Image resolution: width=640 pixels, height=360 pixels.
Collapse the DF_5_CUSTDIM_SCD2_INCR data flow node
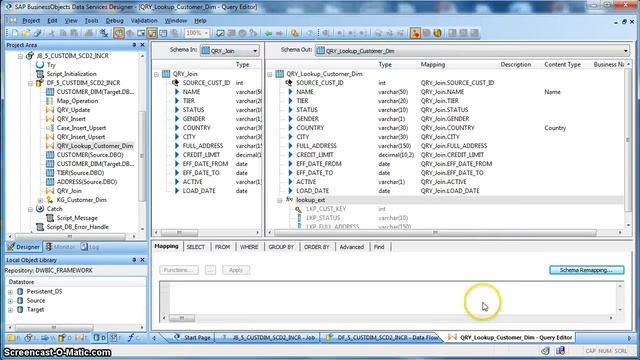pos(30,83)
